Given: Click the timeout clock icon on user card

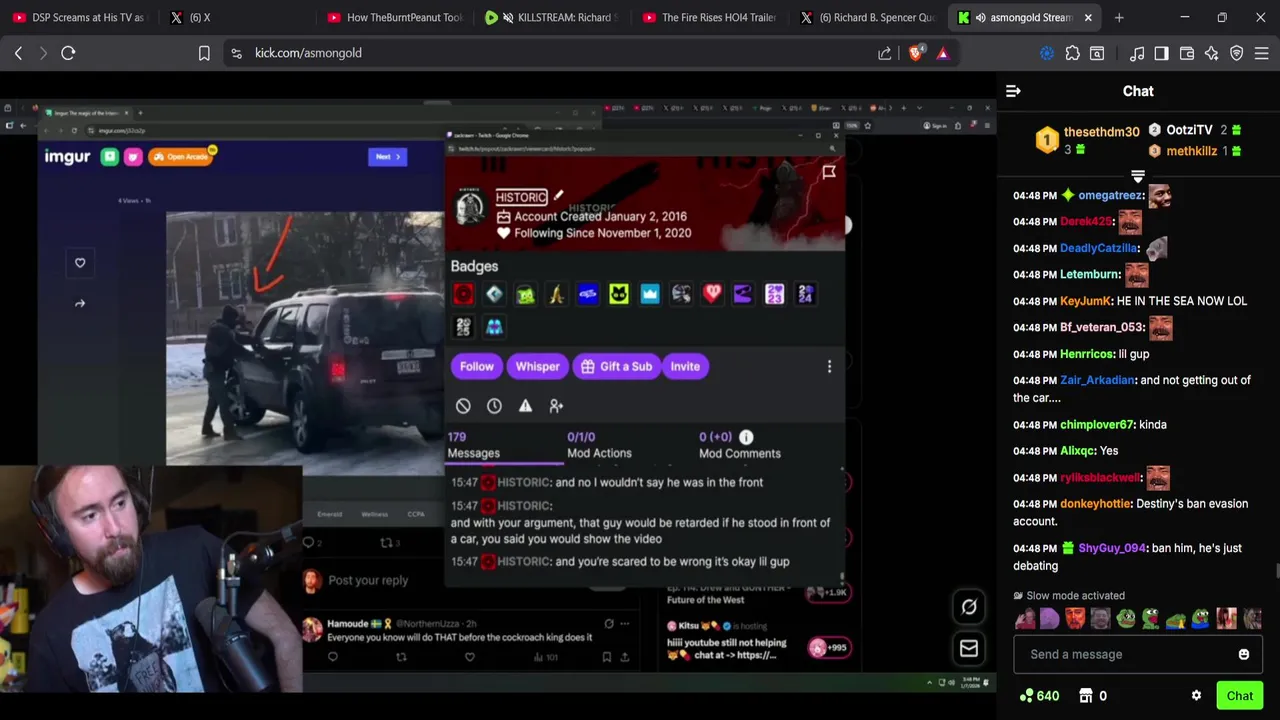Looking at the screenshot, I should coord(494,406).
